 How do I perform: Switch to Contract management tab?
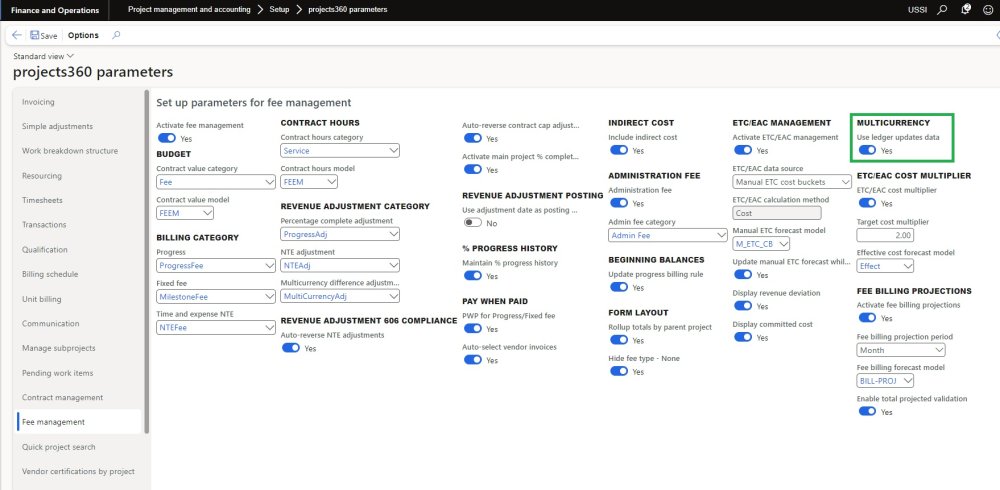coord(62,397)
